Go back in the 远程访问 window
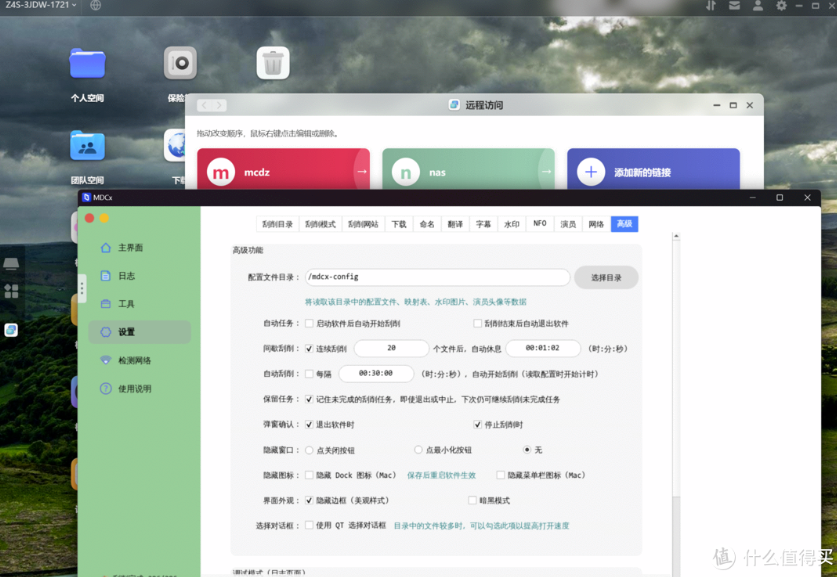 (x=204, y=106)
